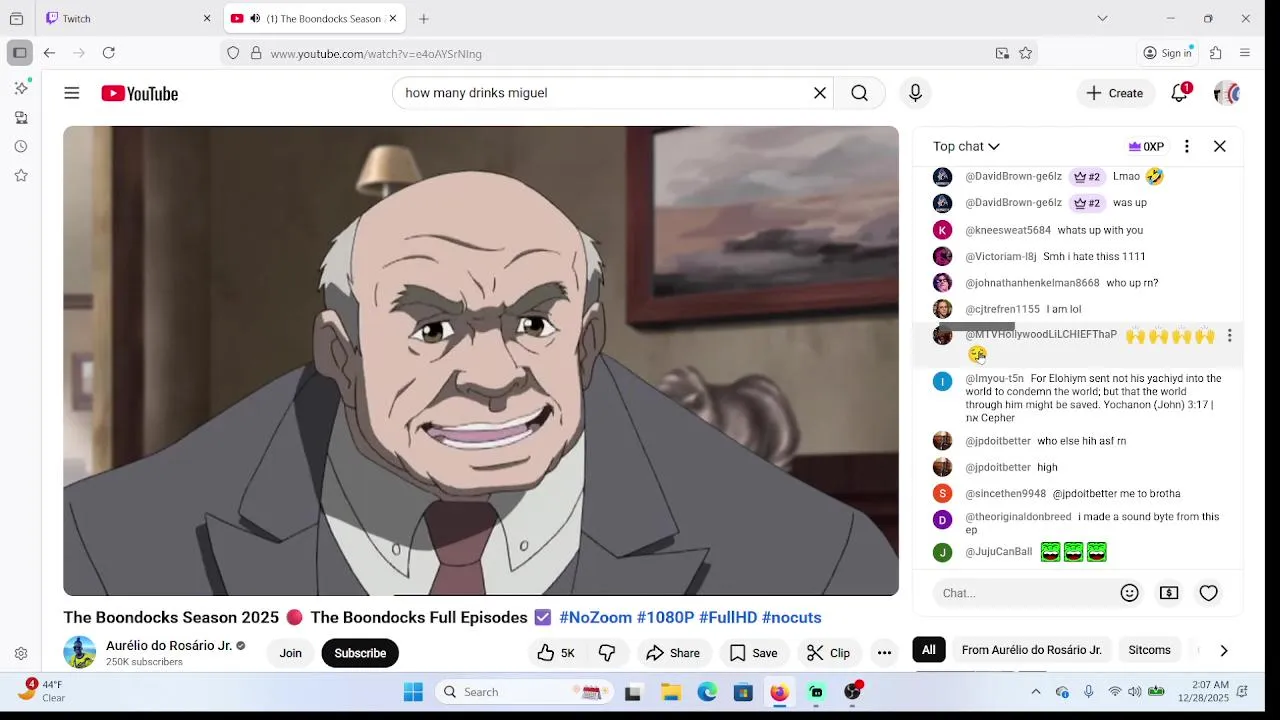Close the Twitch tab
This screenshot has width=1280, height=720.
coord(207,18)
